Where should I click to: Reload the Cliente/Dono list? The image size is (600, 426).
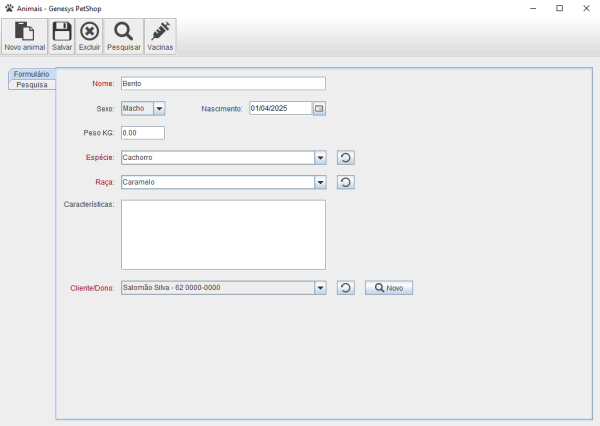point(346,288)
